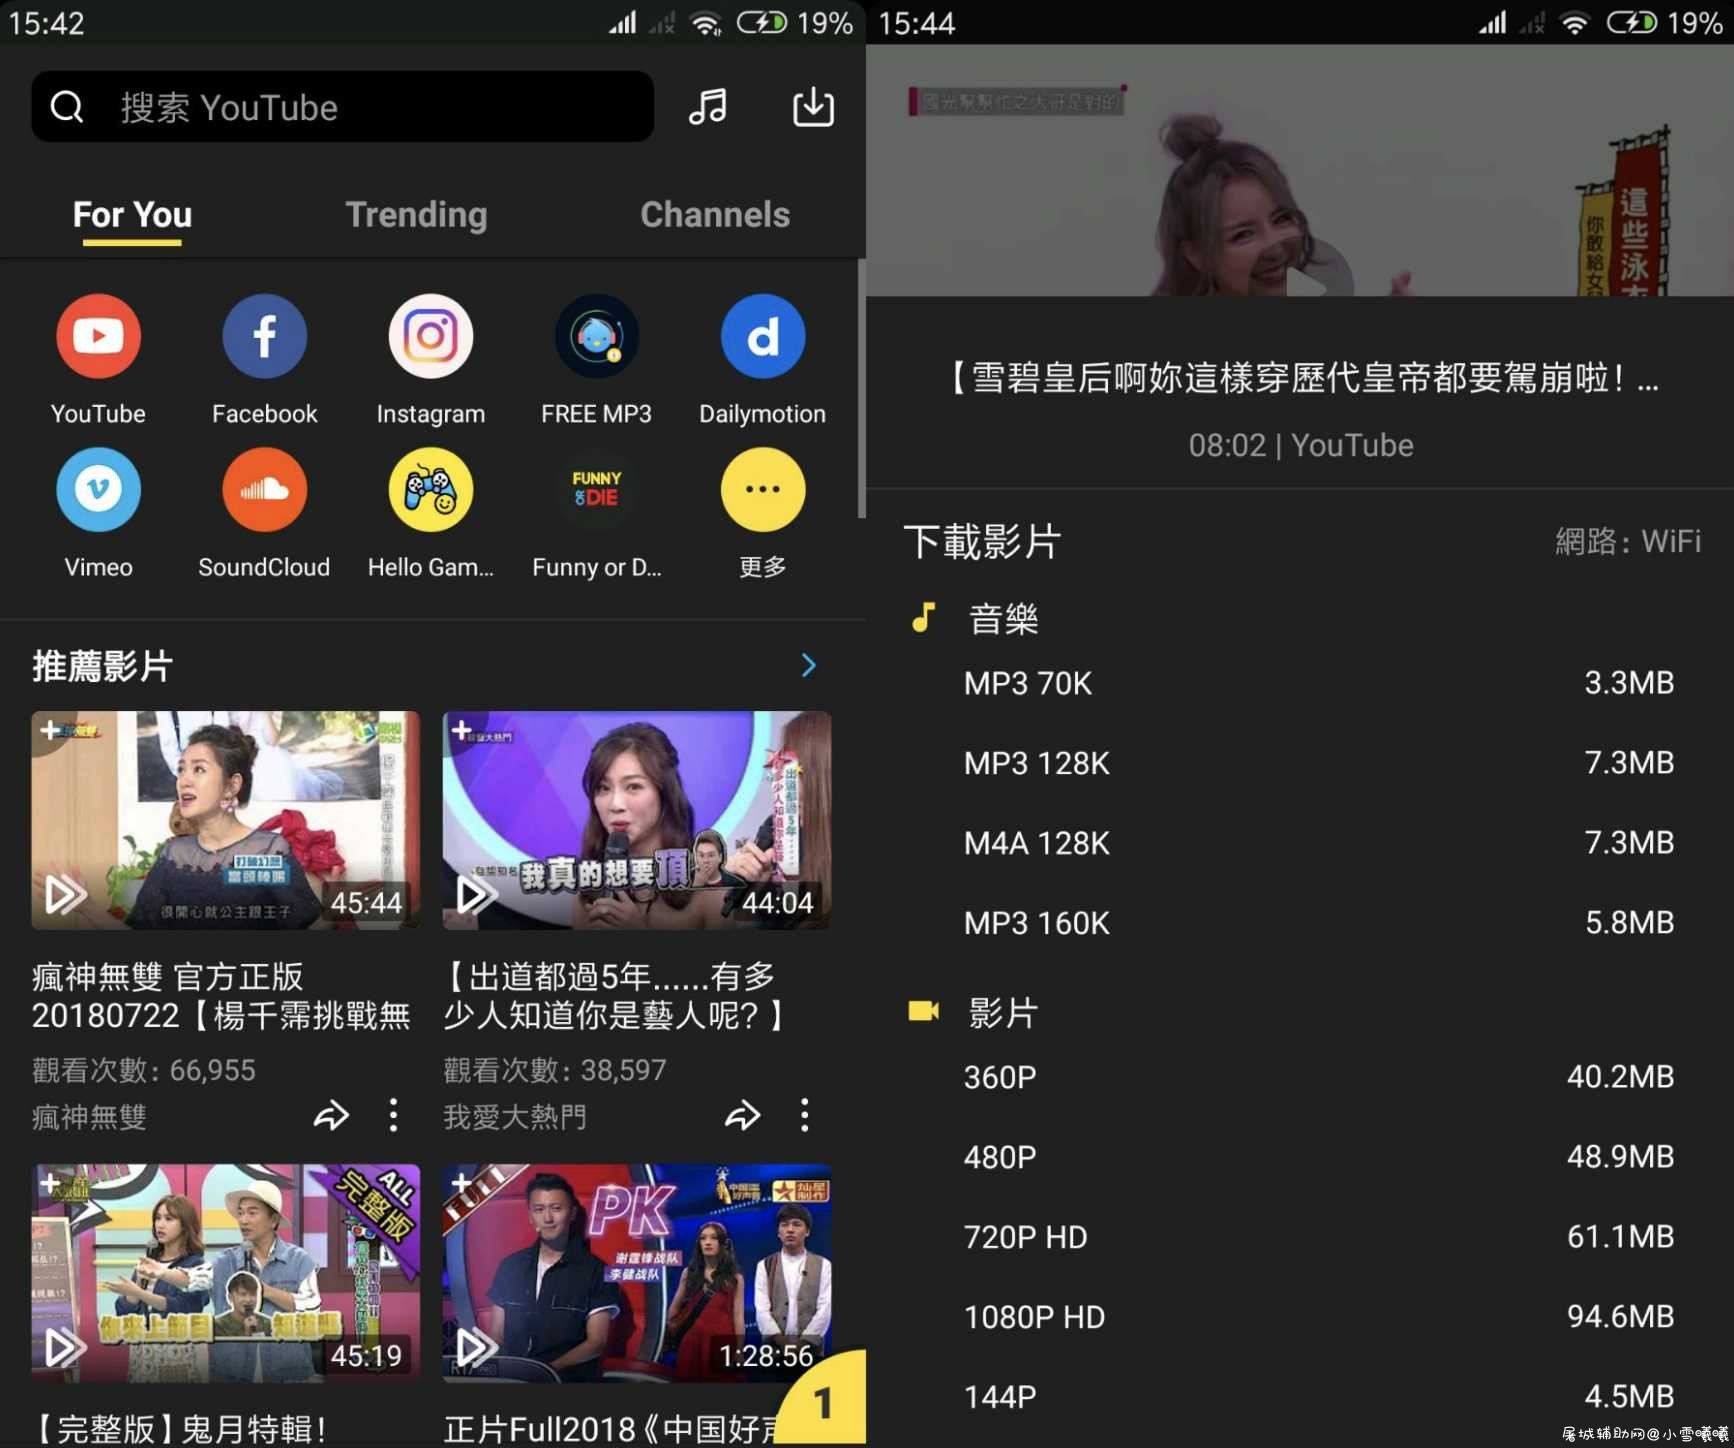The width and height of the screenshot is (1734, 1448).
Task: Expand the 推薦影片 section arrow
Action: tap(809, 665)
